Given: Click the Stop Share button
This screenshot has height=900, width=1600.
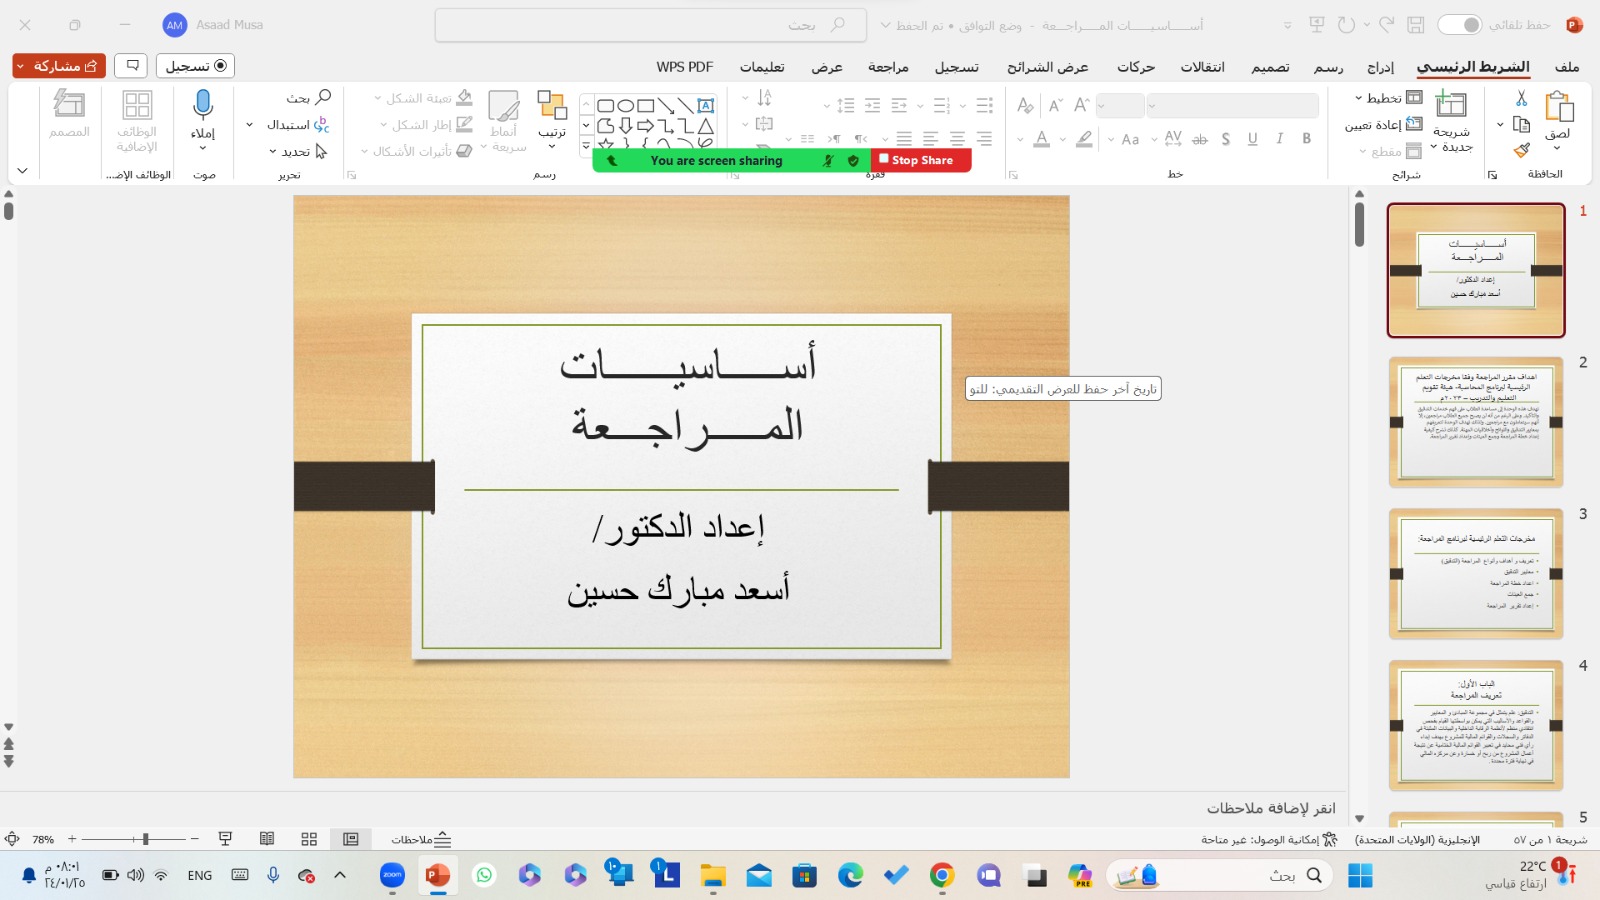Looking at the screenshot, I should click(x=919, y=160).
